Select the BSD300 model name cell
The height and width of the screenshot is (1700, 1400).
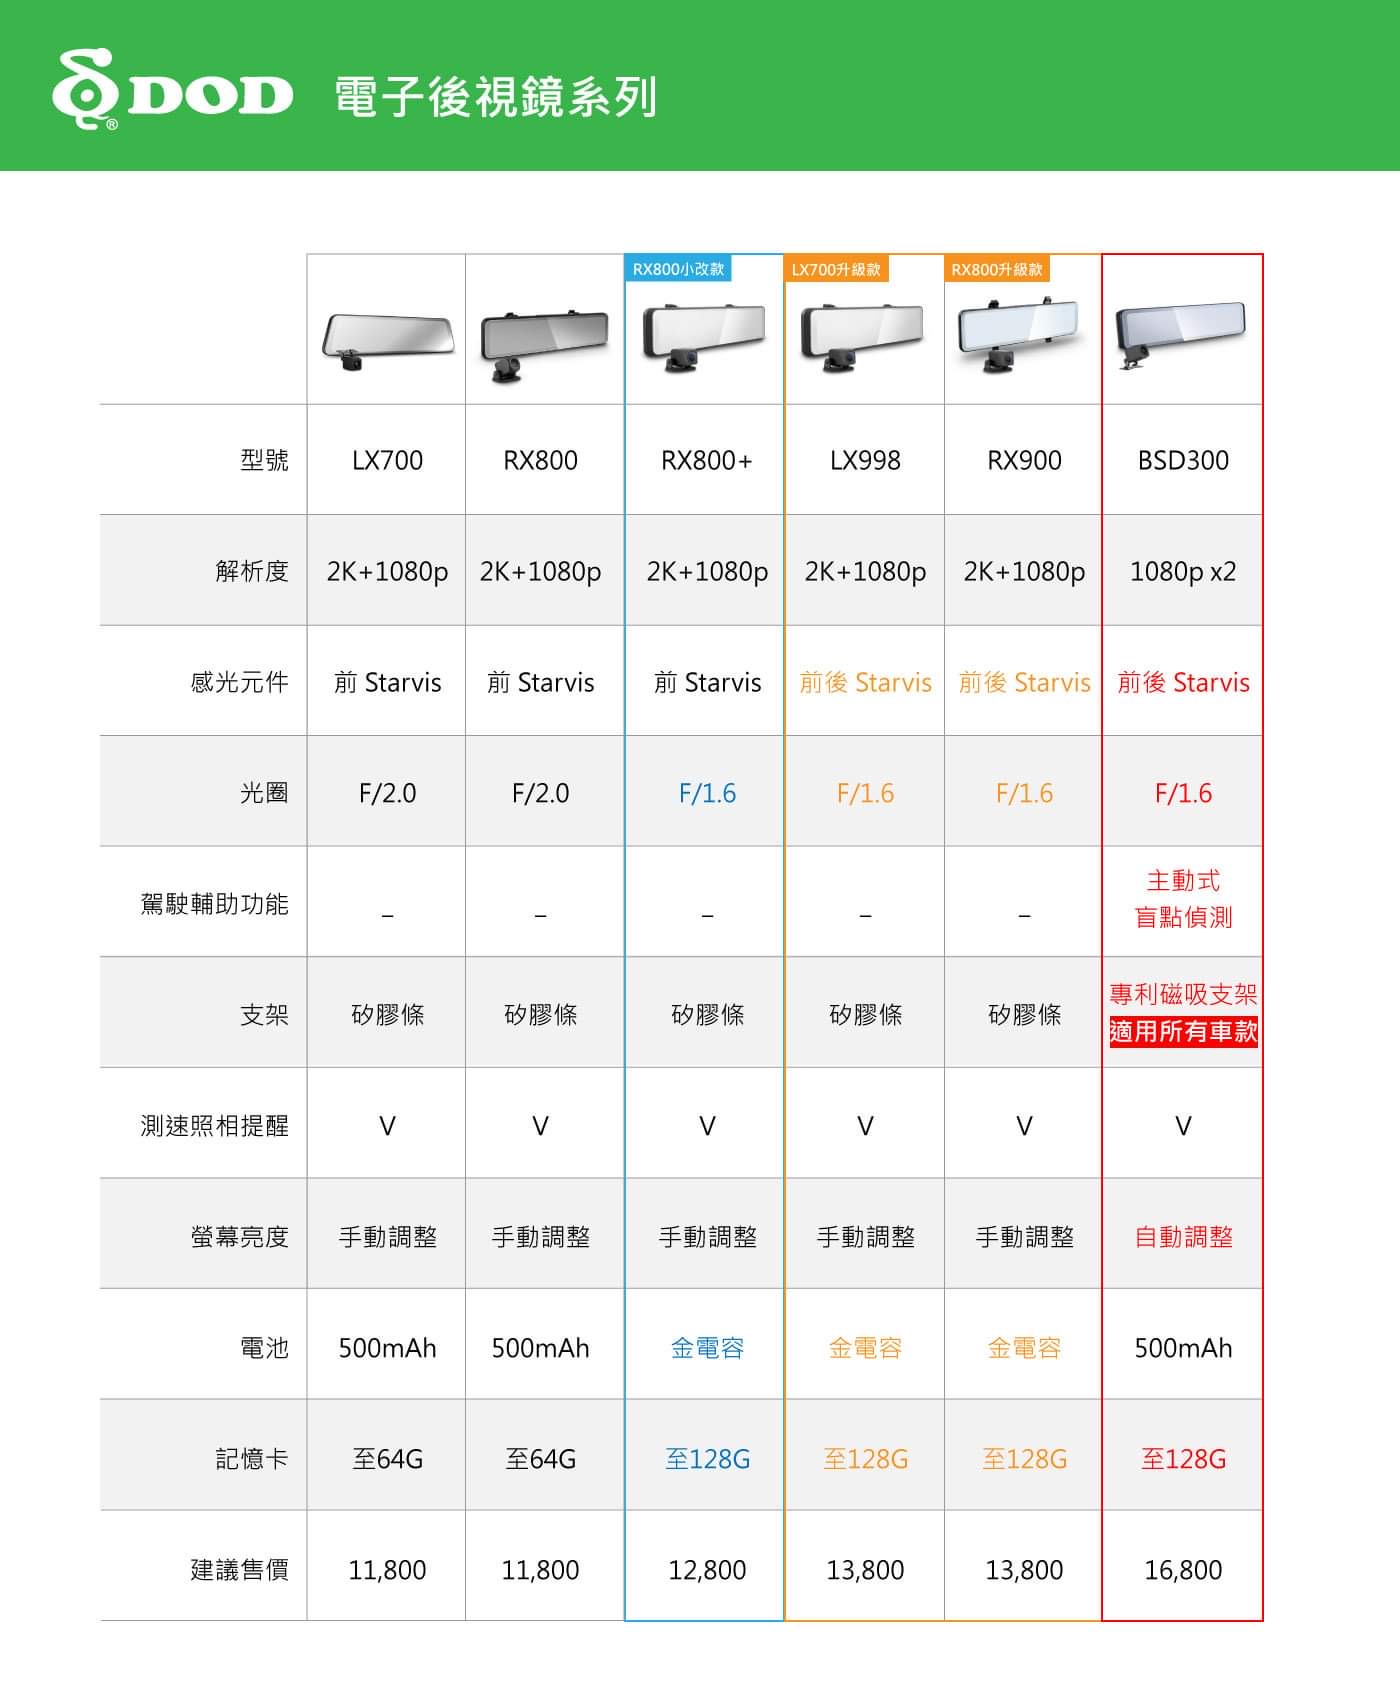1183,460
